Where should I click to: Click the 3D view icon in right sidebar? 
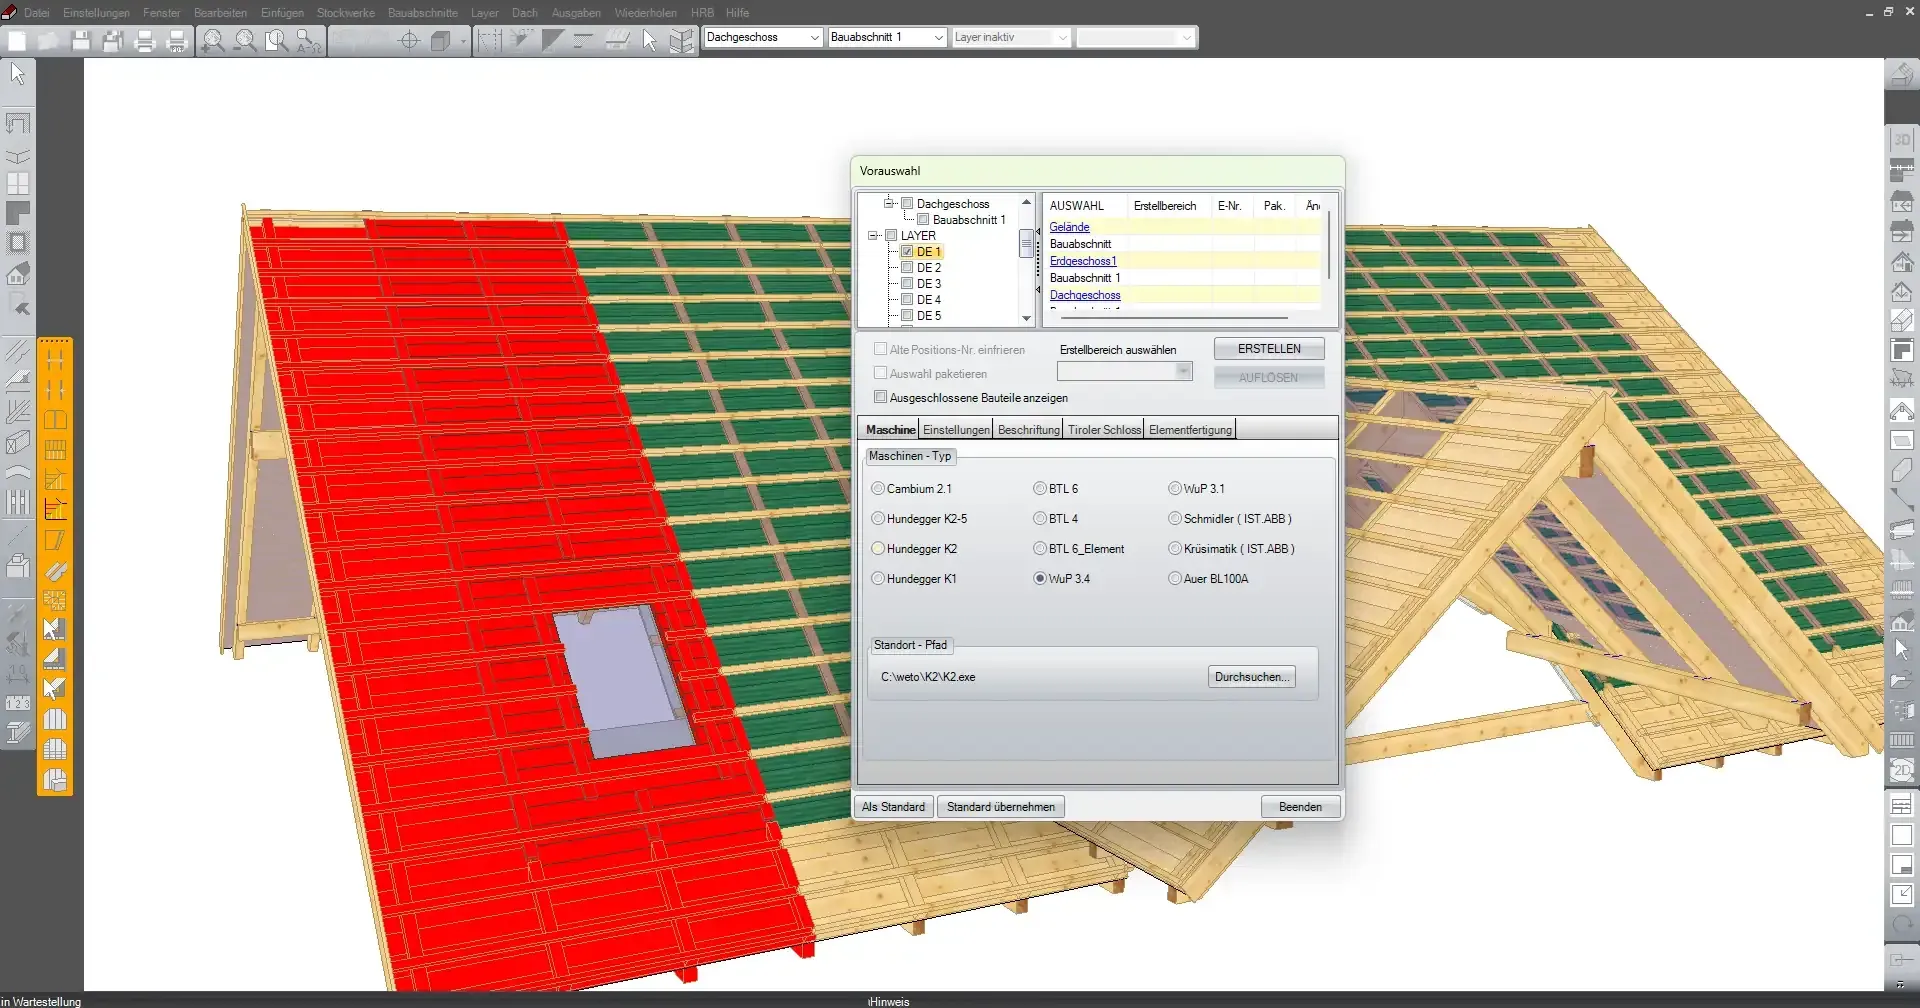(1901, 140)
